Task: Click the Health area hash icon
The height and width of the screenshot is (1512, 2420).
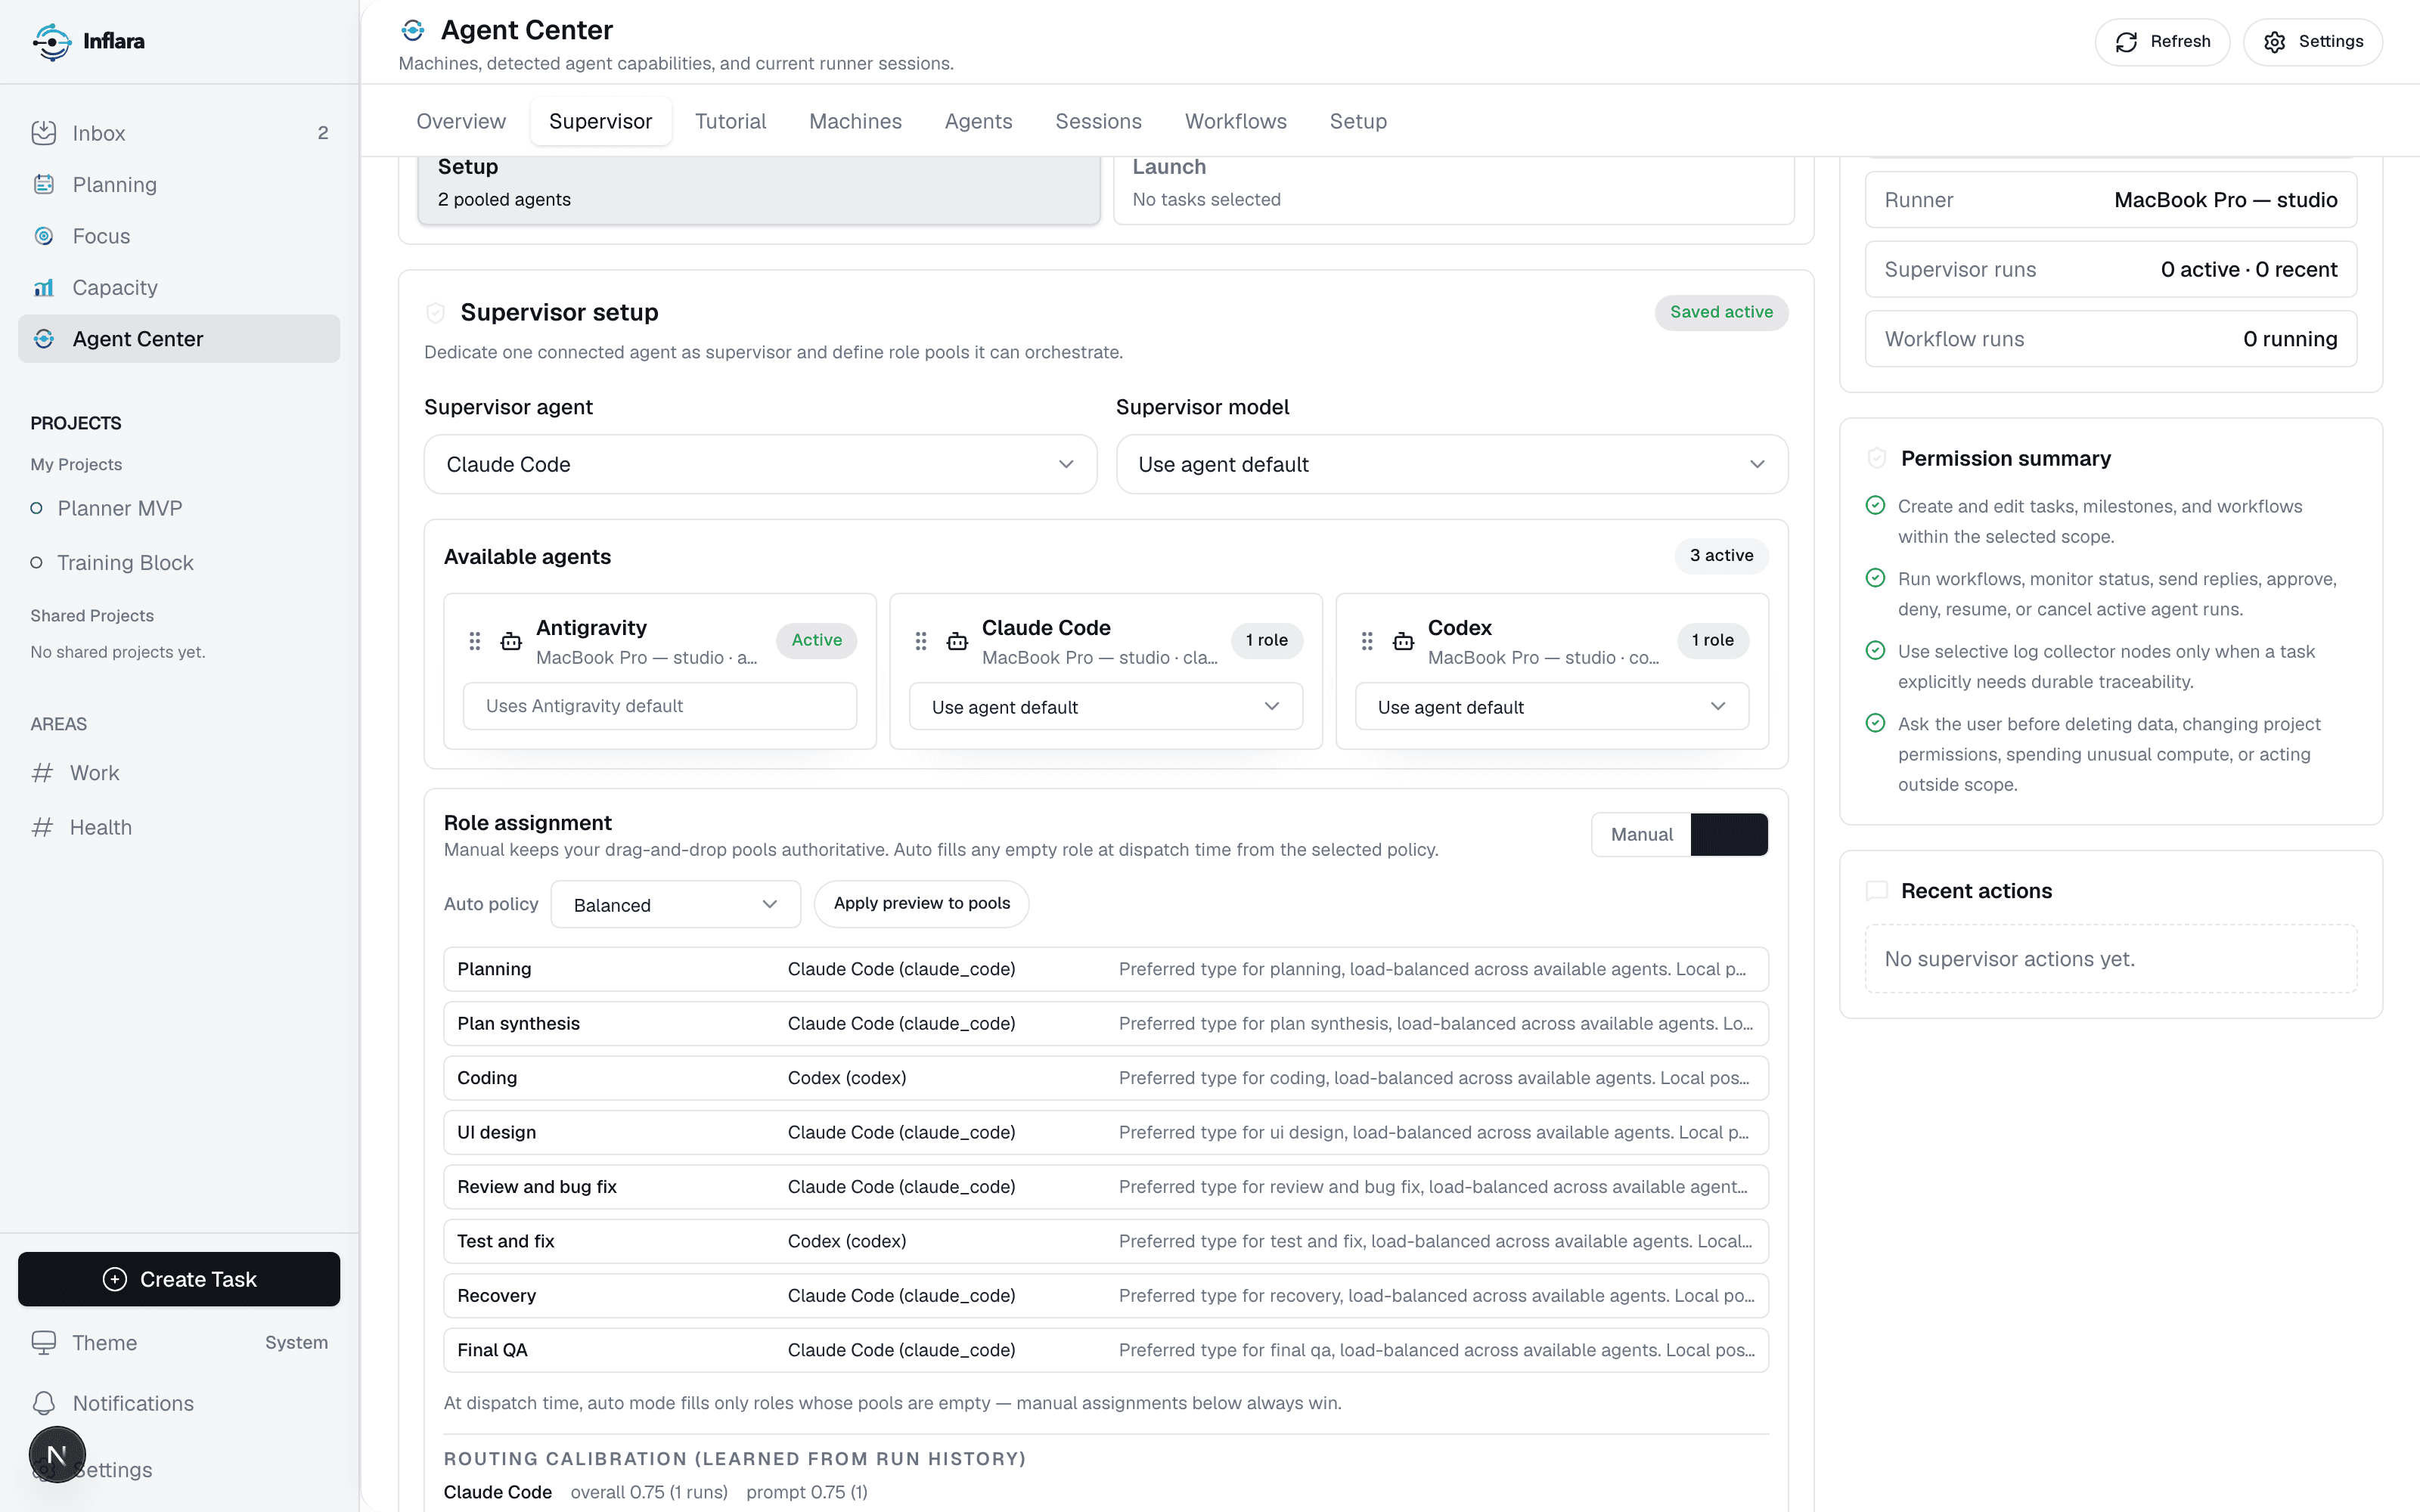Action: coord(42,827)
